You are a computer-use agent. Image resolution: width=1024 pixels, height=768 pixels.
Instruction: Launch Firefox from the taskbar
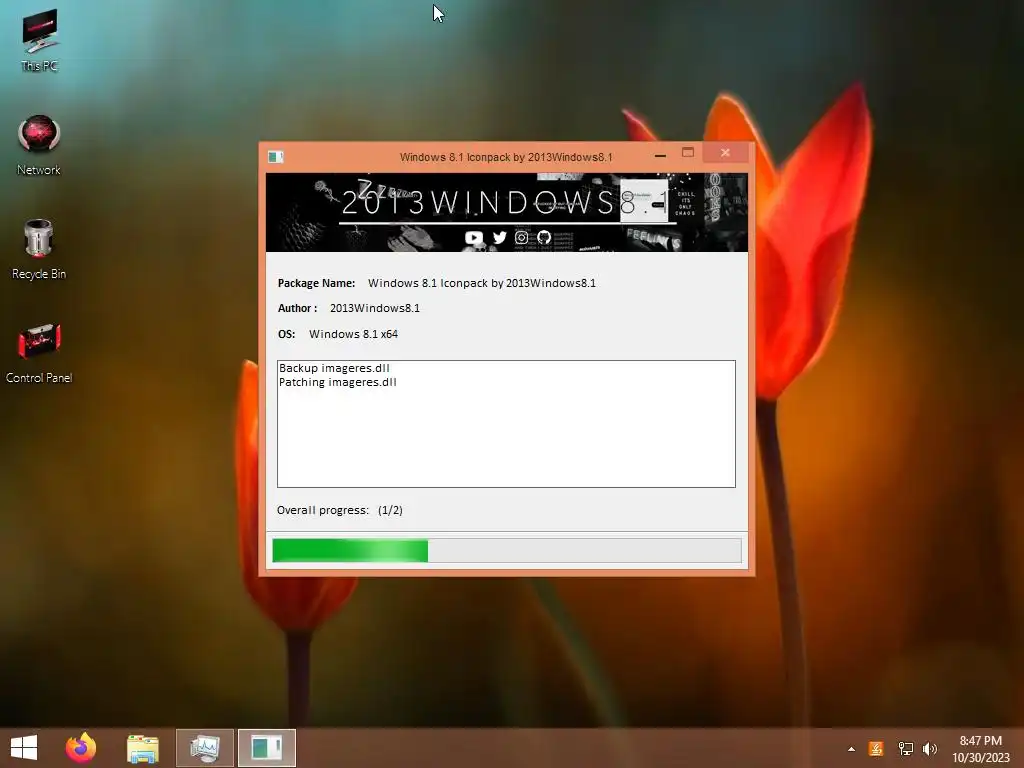point(81,748)
